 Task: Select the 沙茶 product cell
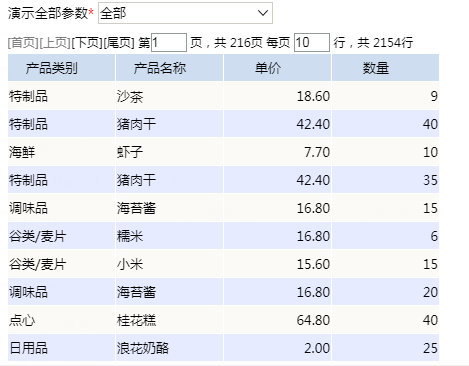(169, 96)
